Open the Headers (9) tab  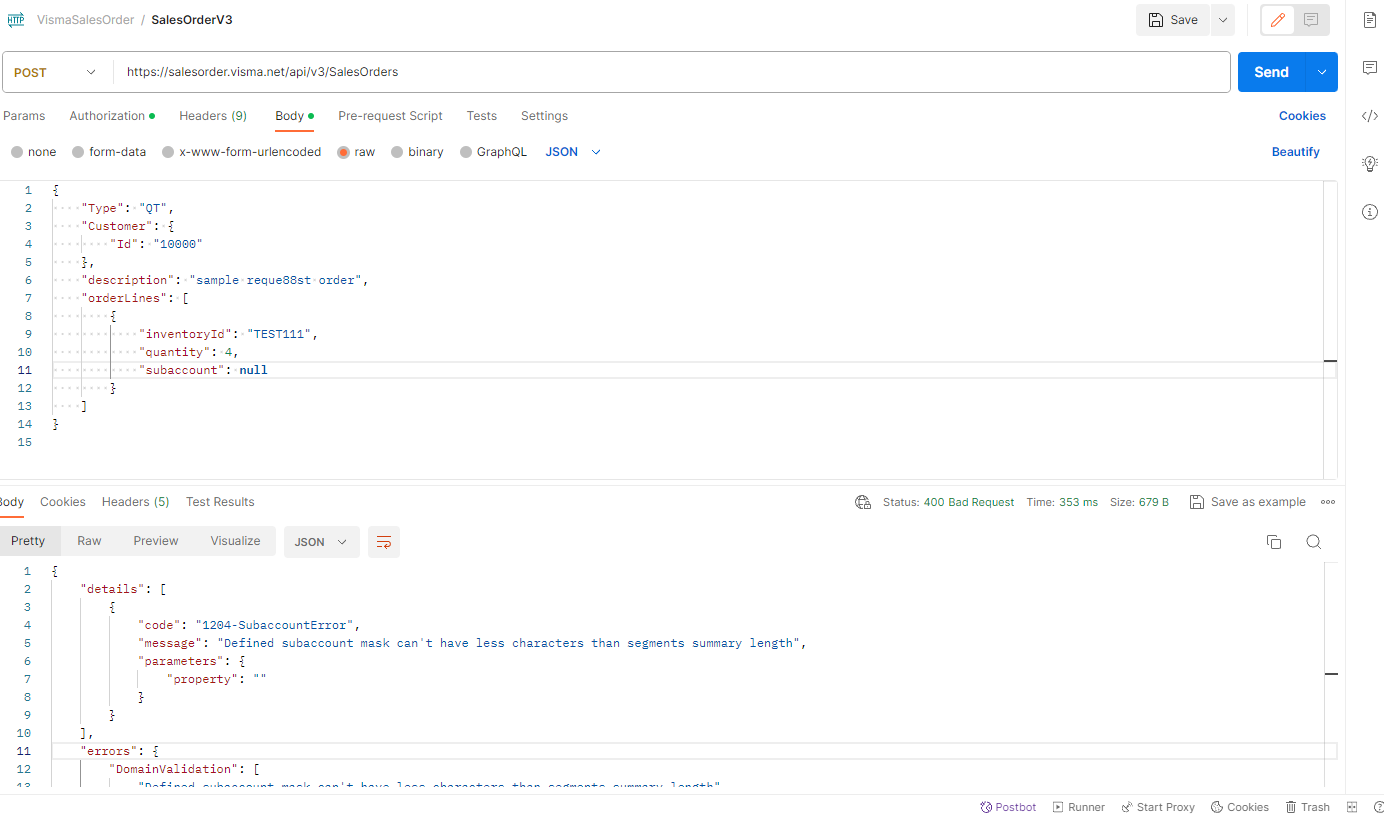tap(212, 115)
